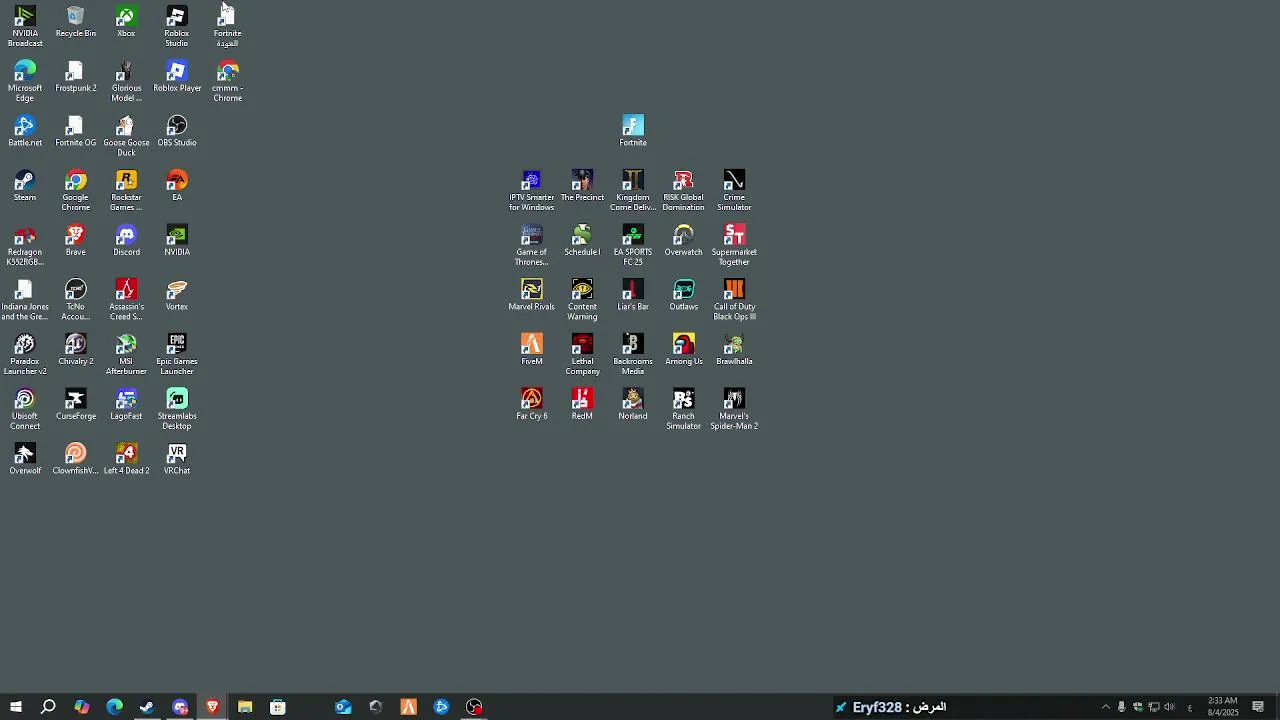Launch the Xbox app shortcut
Screen dimensions: 1280x720
click(126, 22)
